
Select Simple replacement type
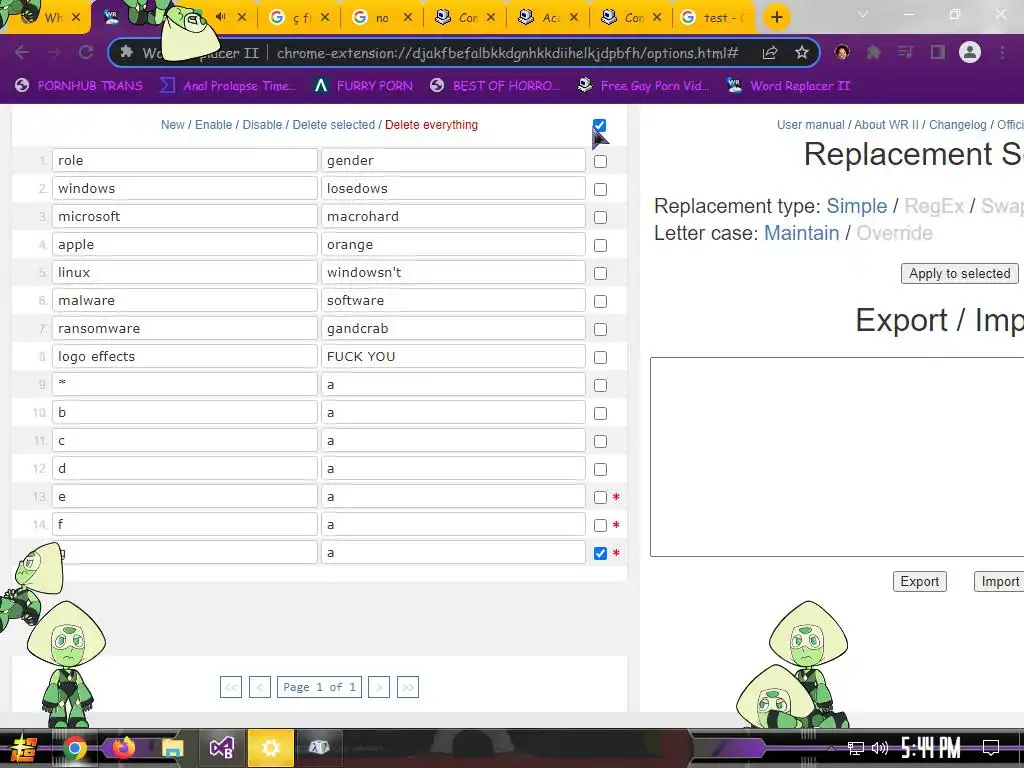click(x=857, y=206)
